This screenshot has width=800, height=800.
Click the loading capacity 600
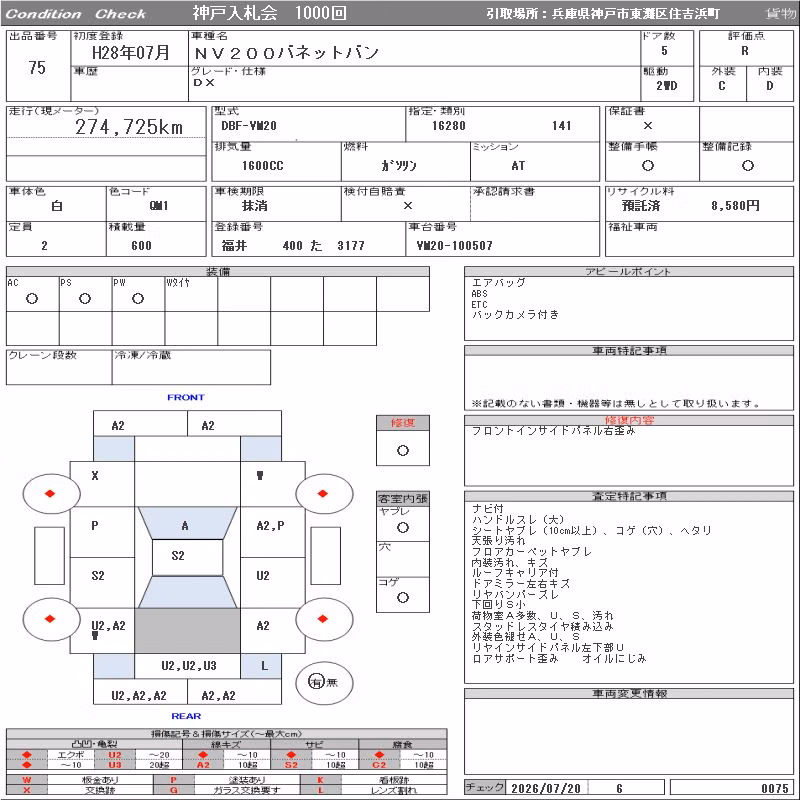141,245
